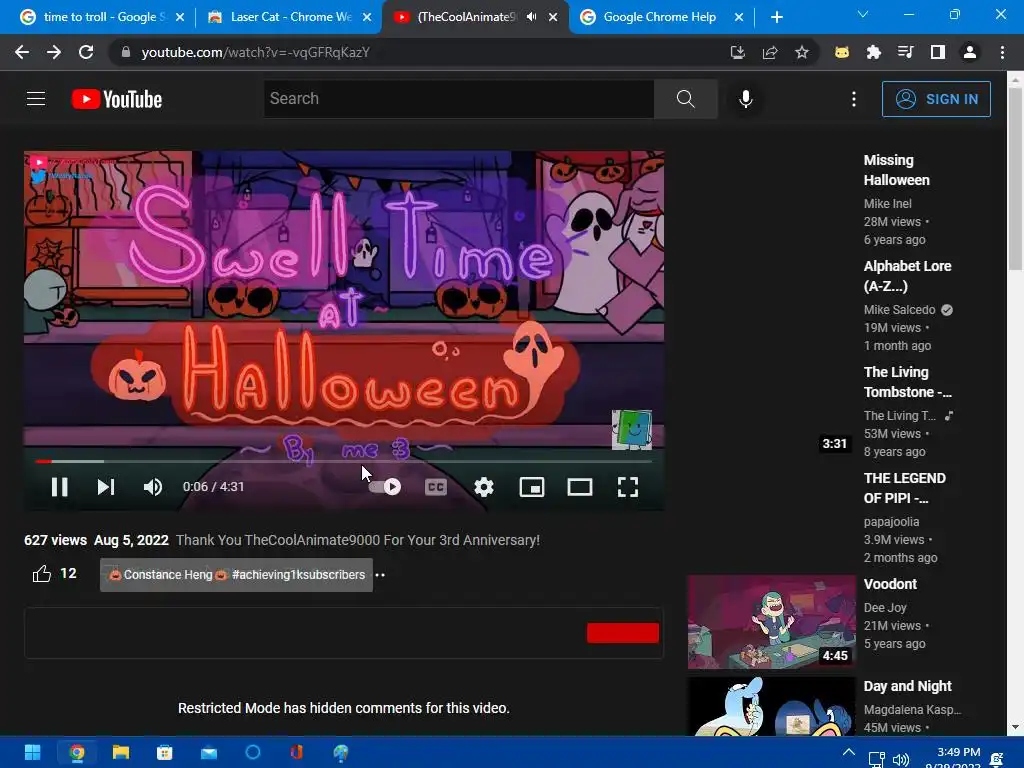Open THE LEGEND OF PIPI video
1024x768 pixels.
click(x=904, y=488)
